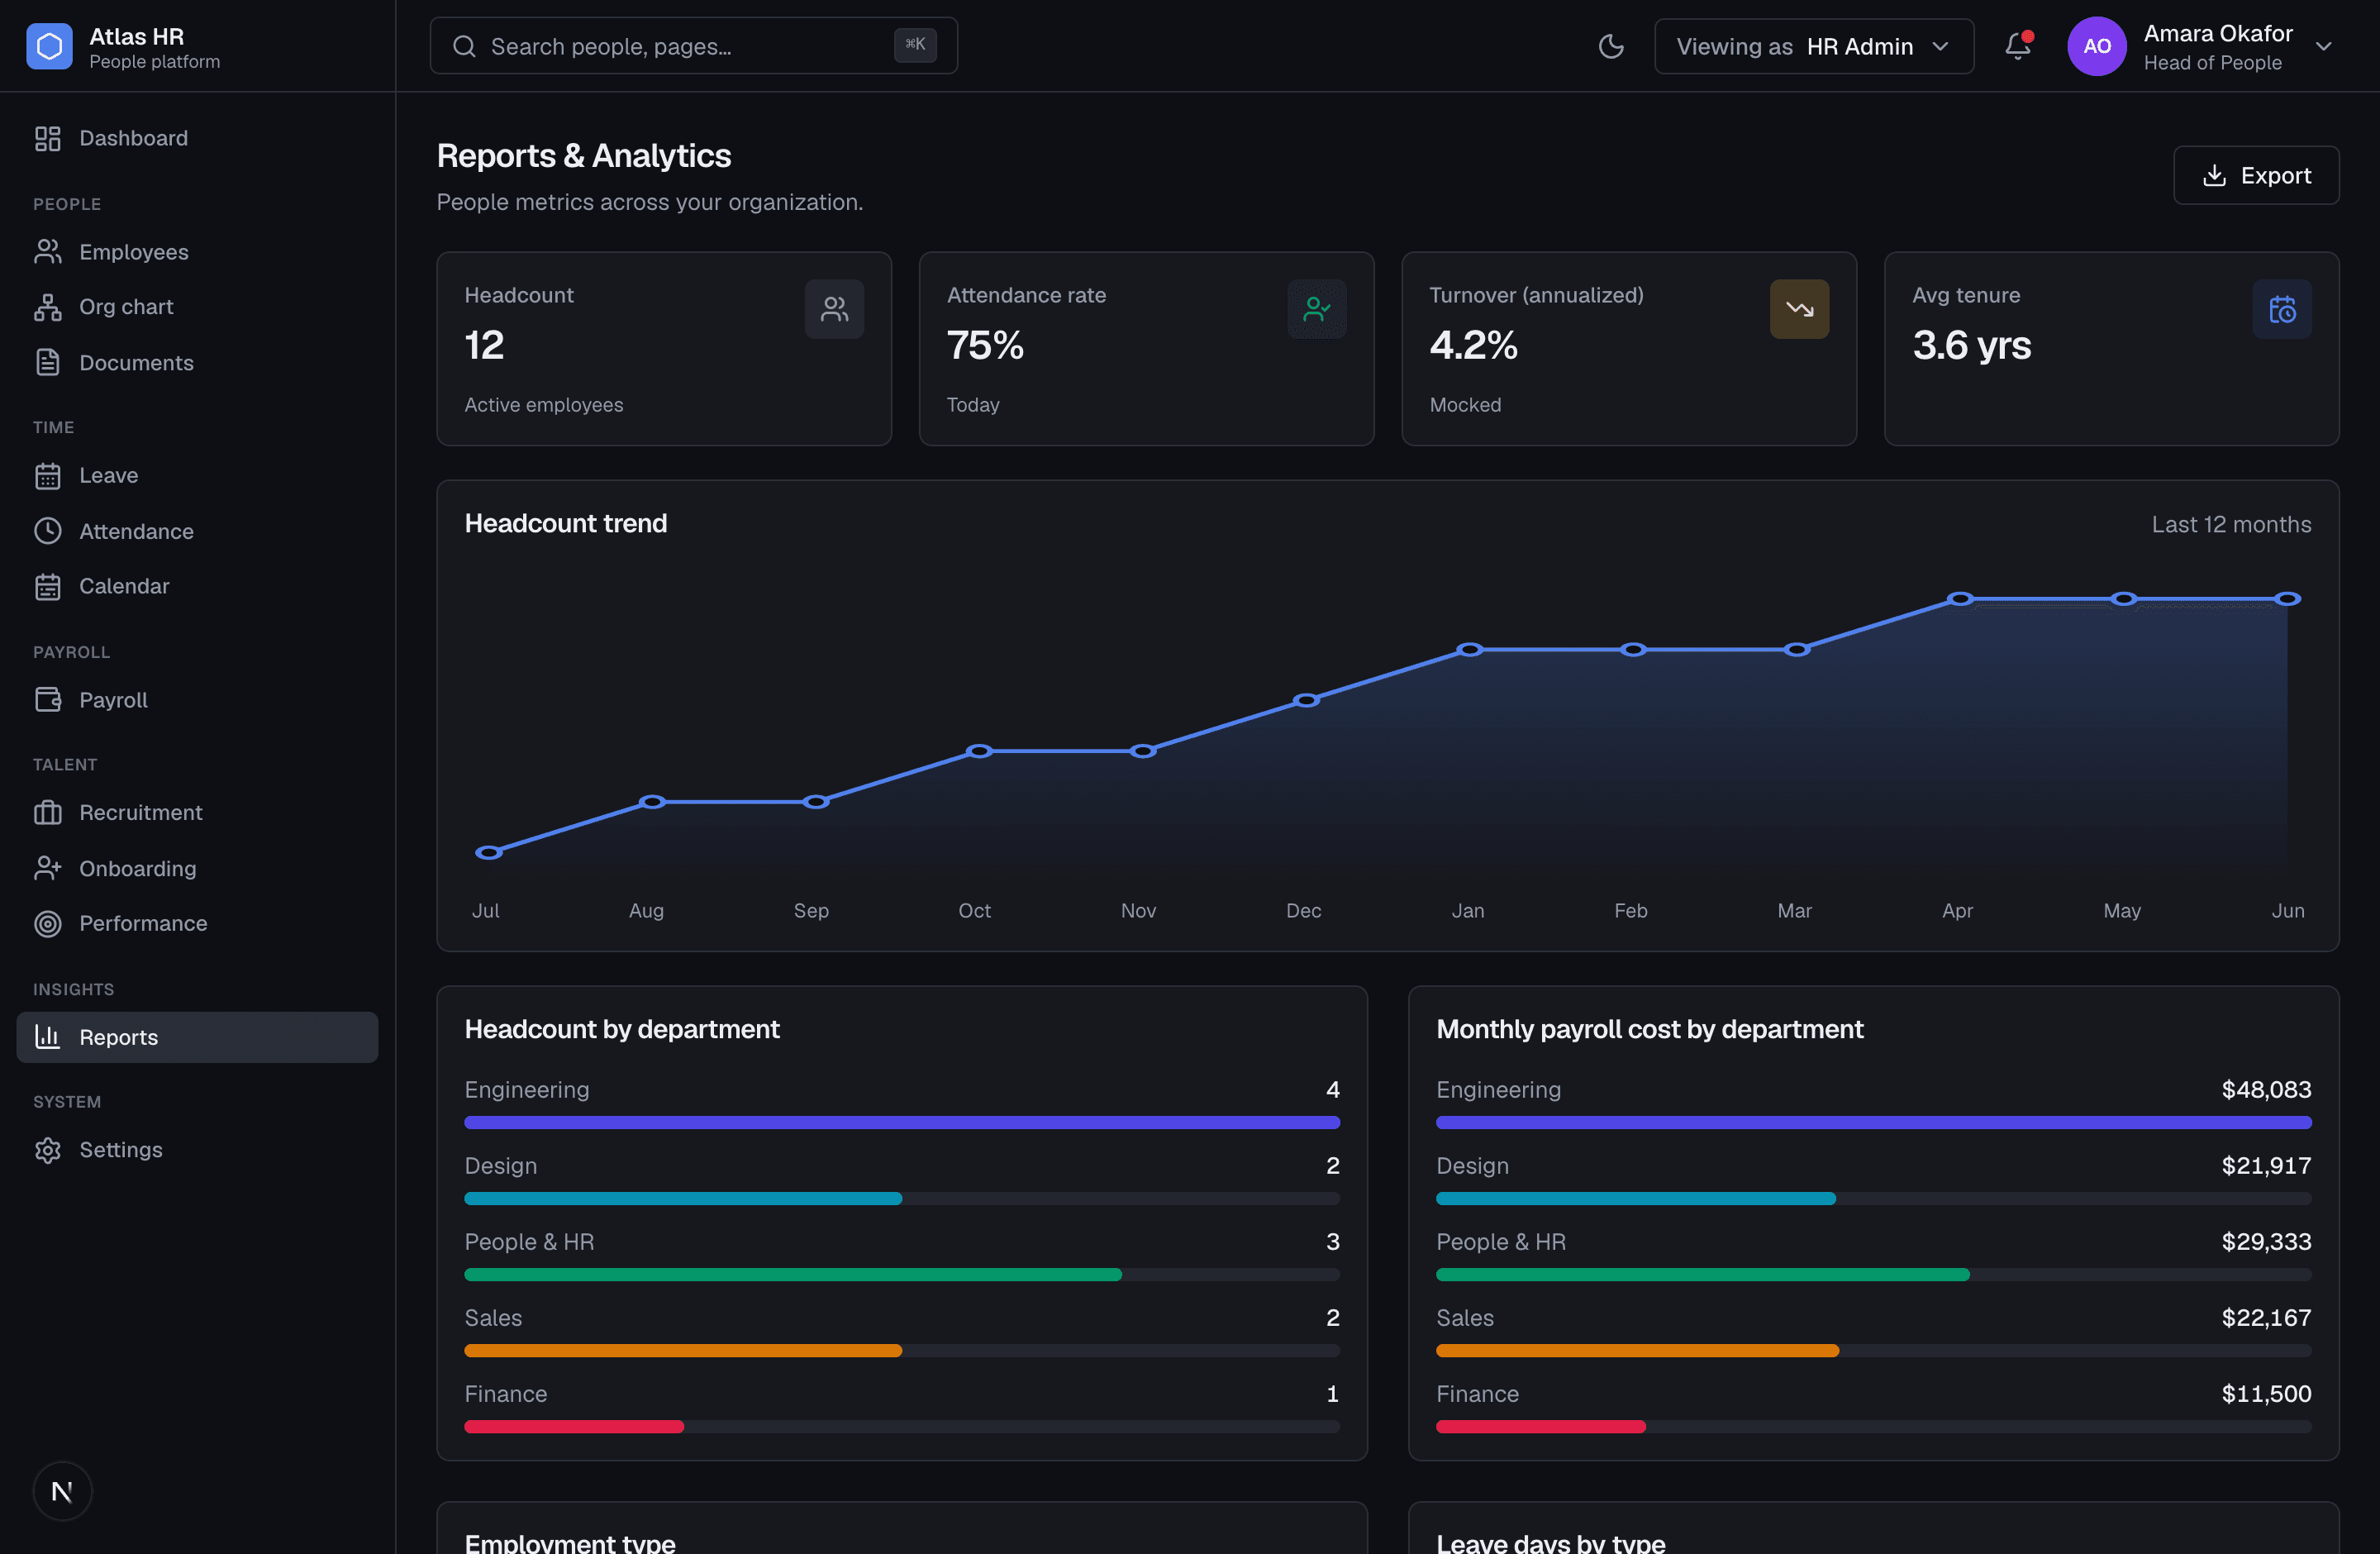
Task: Click the Mar data point on trend
Action: (x=1796, y=650)
